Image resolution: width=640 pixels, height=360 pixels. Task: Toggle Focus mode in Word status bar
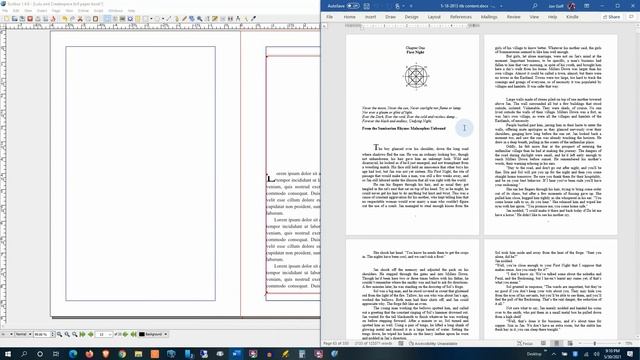[524, 343]
